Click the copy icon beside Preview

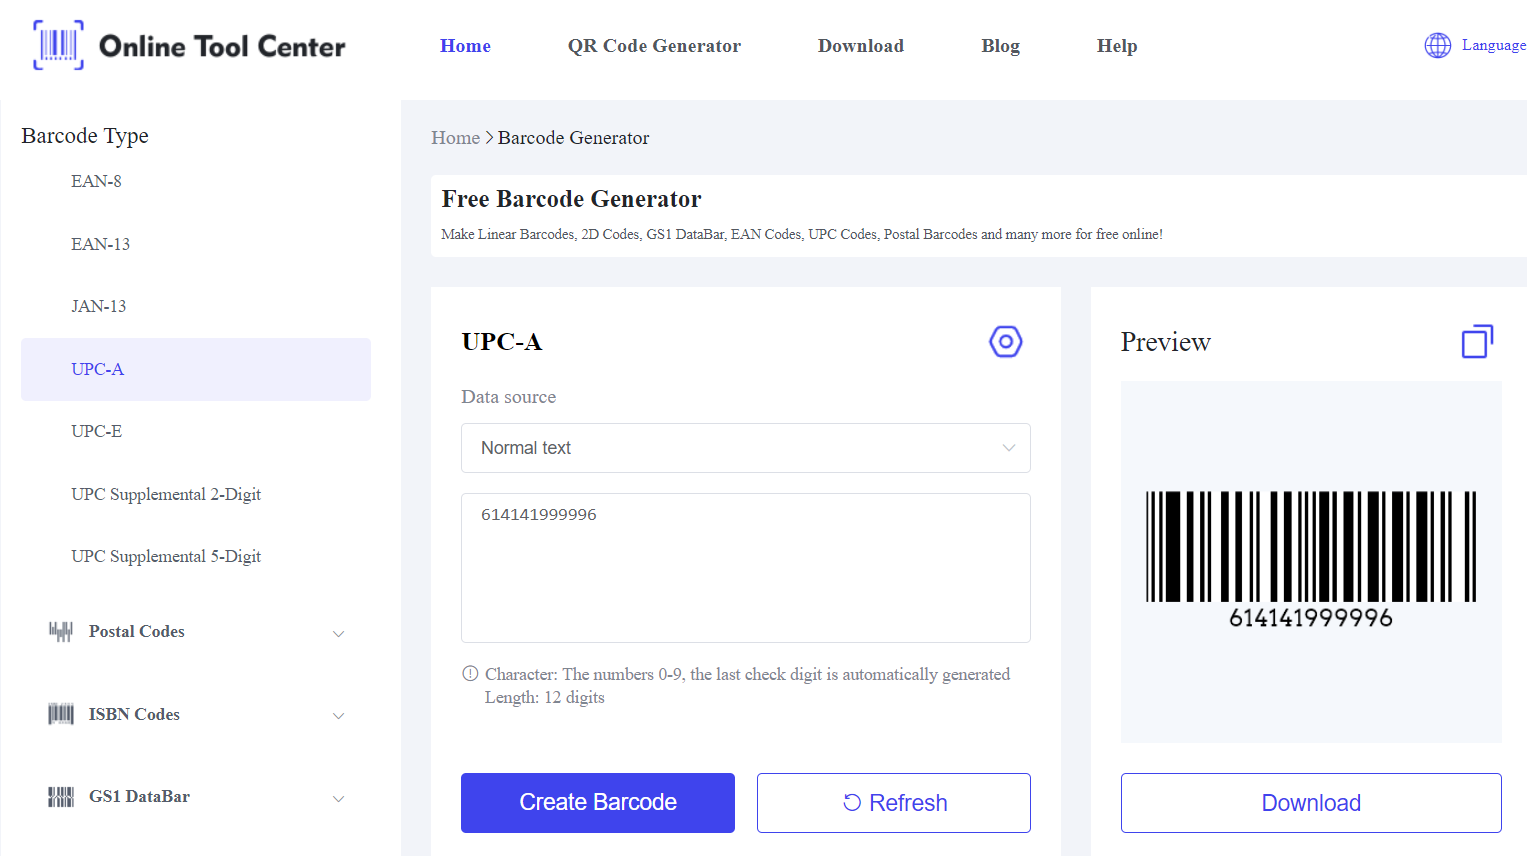[1477, 341]
